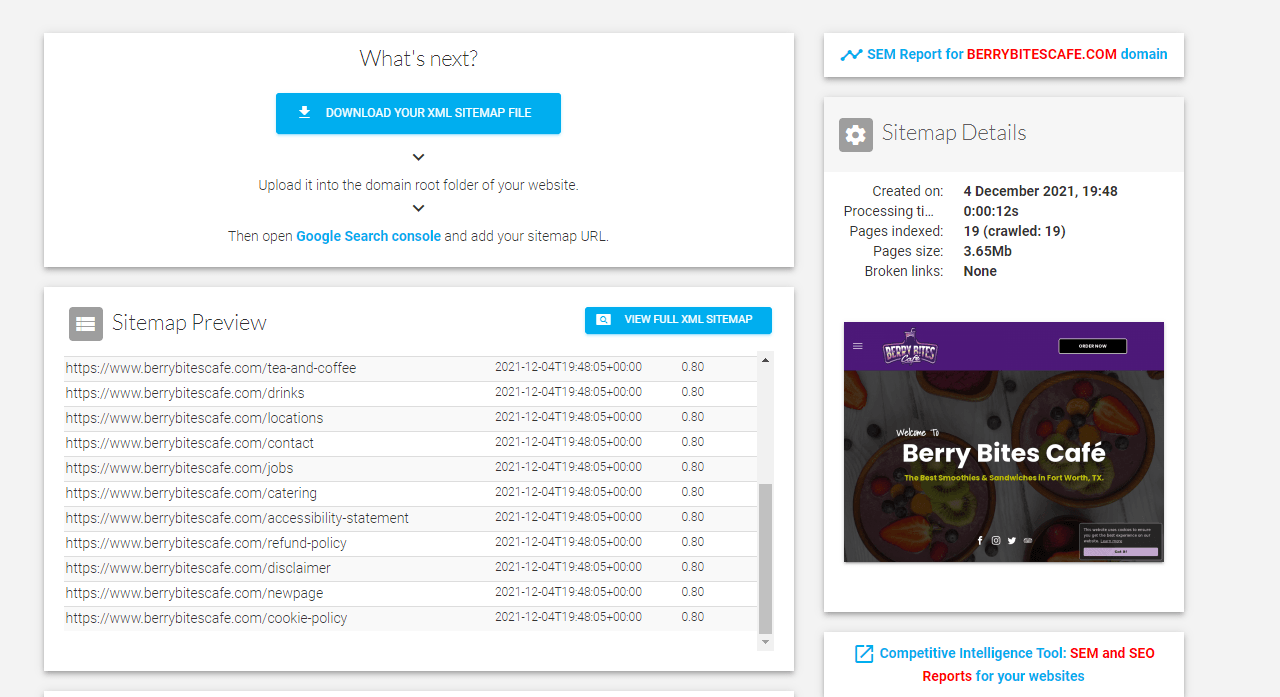Screen dimensions: 1280x697
Task: Click the timestamp in the /tea-and-coffee row
Action: 568,367
